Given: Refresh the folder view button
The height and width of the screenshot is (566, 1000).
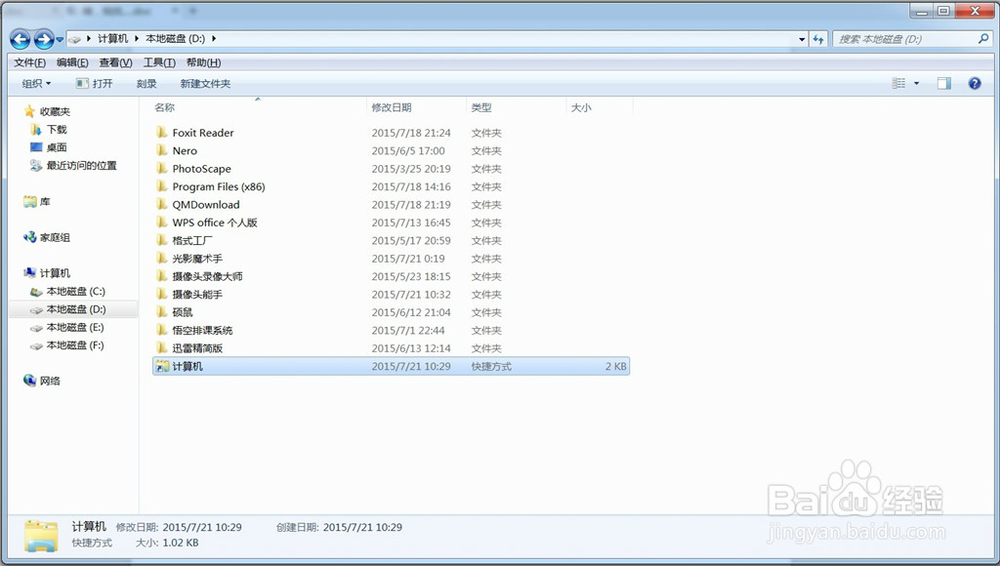Looking at the screenshot, I should coord(818,39).
